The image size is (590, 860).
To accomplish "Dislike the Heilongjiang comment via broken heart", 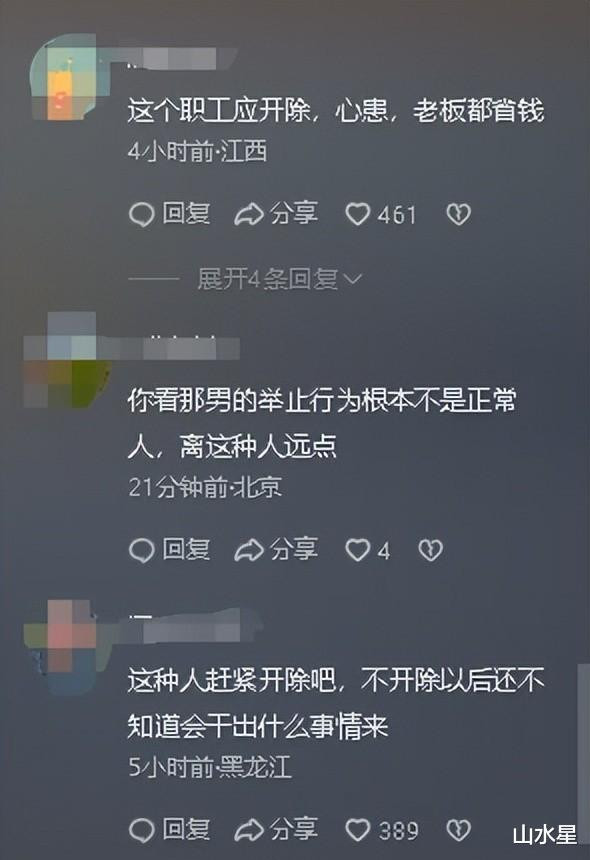I will (x=458, y=830).
